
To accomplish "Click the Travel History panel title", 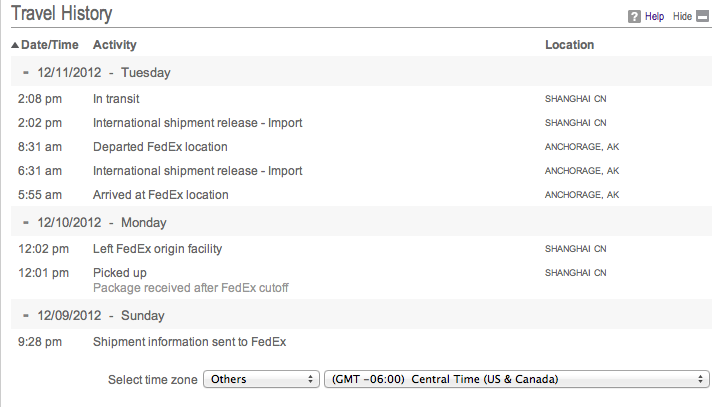I will tap(61, 14).
